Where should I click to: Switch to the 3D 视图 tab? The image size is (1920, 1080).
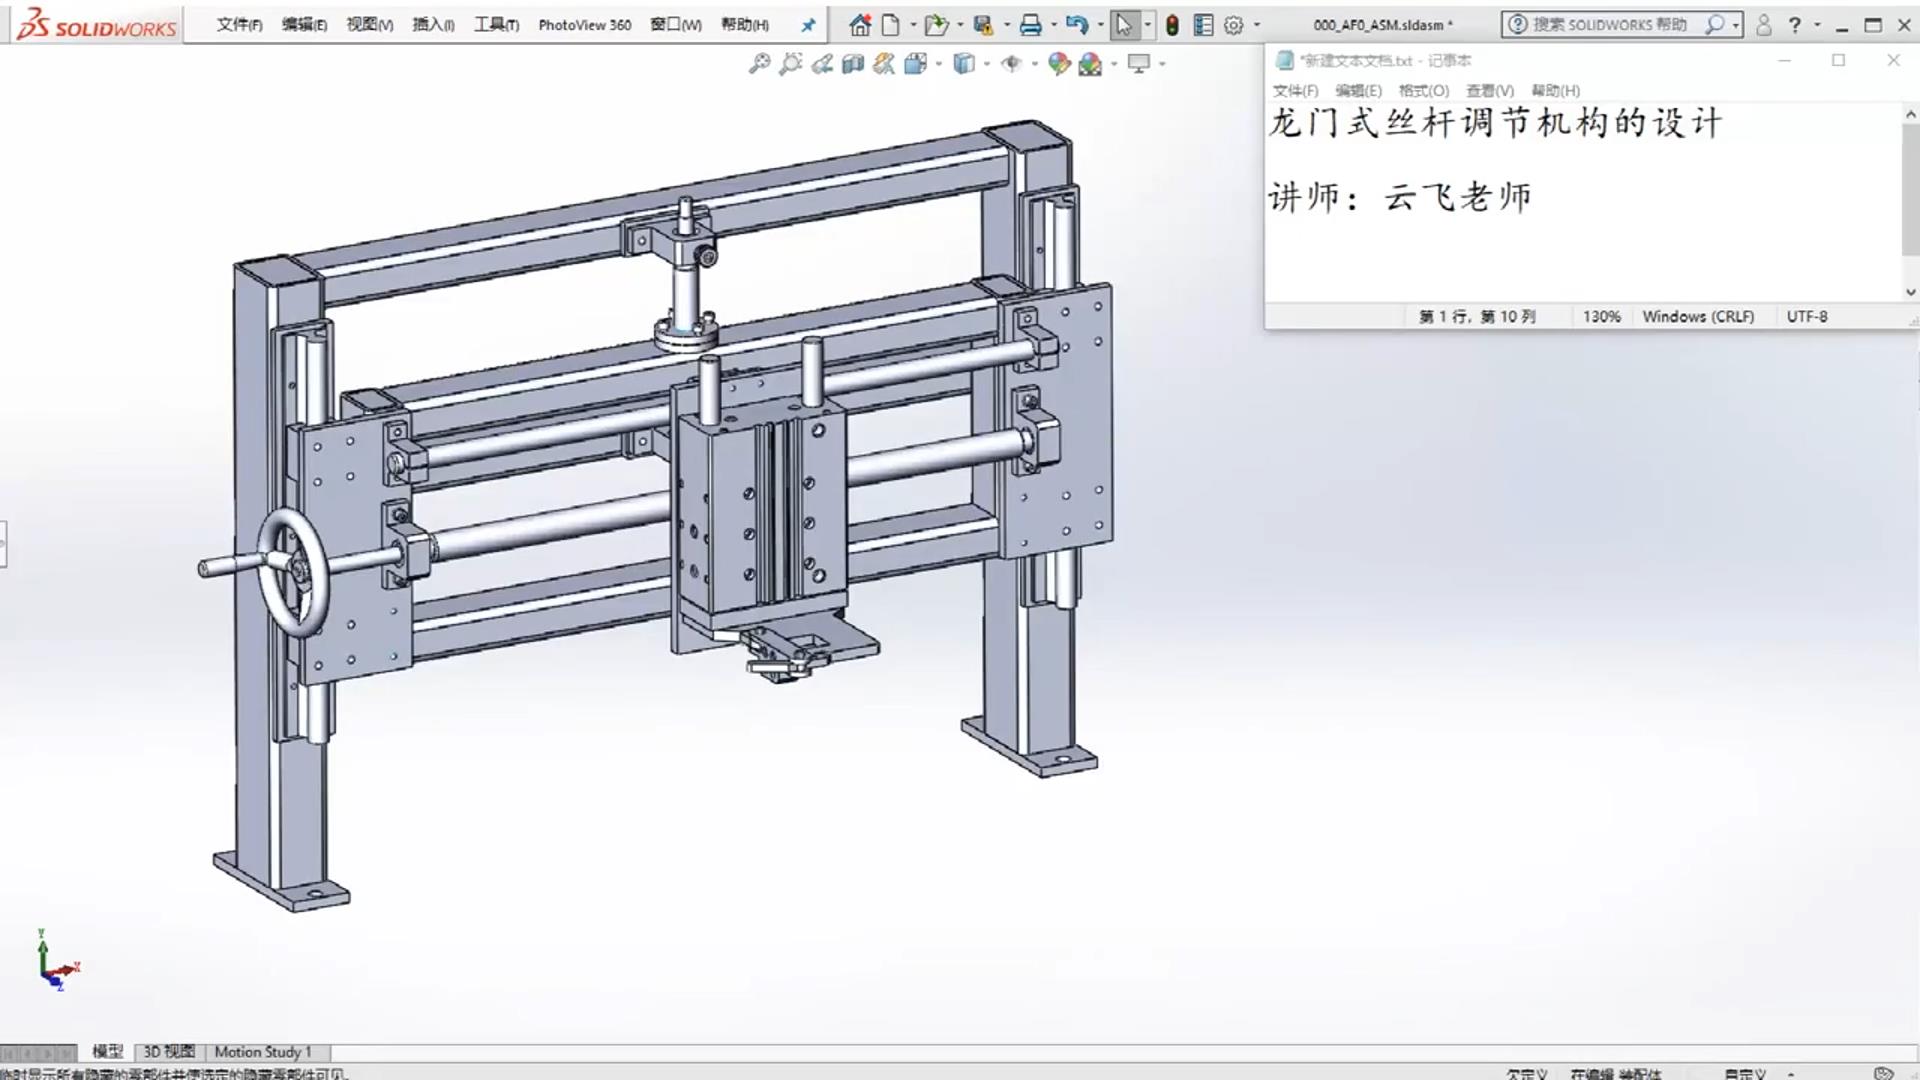coord(169,1052)
